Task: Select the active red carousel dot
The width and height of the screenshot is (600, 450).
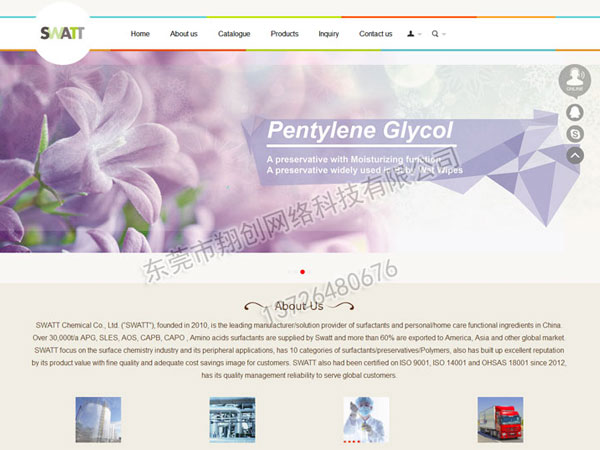Action: pos(303,271)
